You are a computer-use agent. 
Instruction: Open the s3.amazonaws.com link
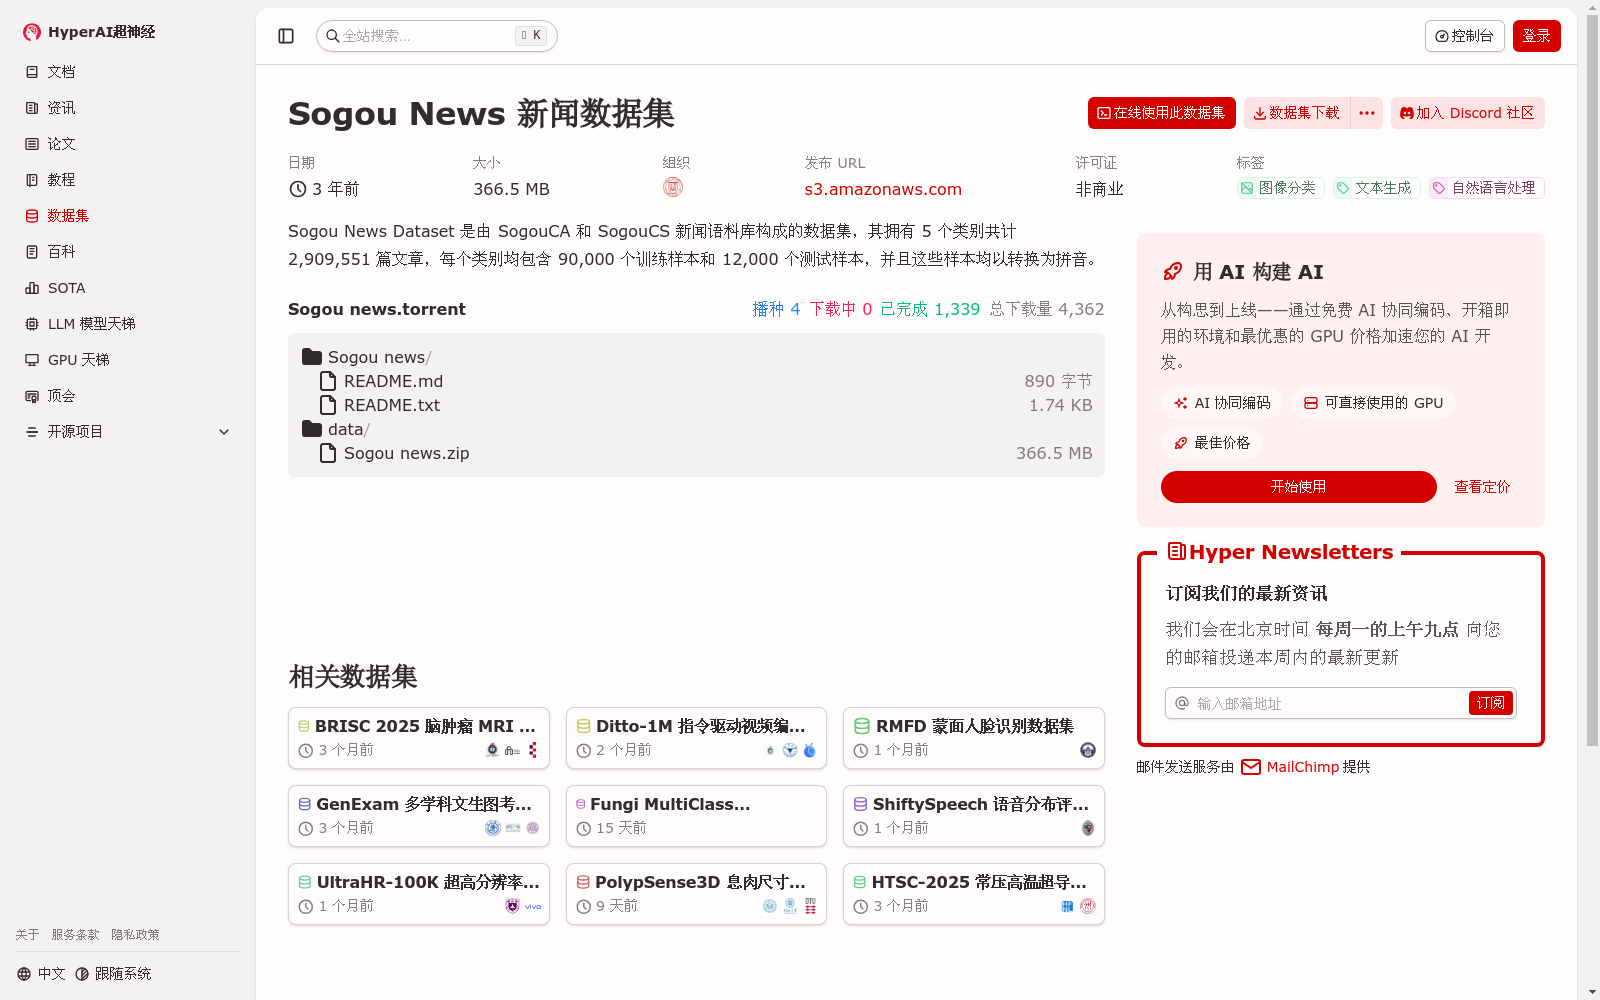(883, 189)
